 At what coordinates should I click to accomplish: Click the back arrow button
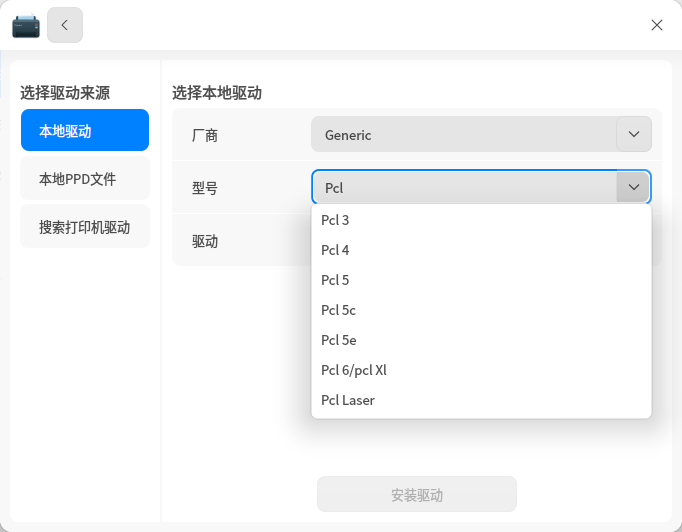coord(65,25)
